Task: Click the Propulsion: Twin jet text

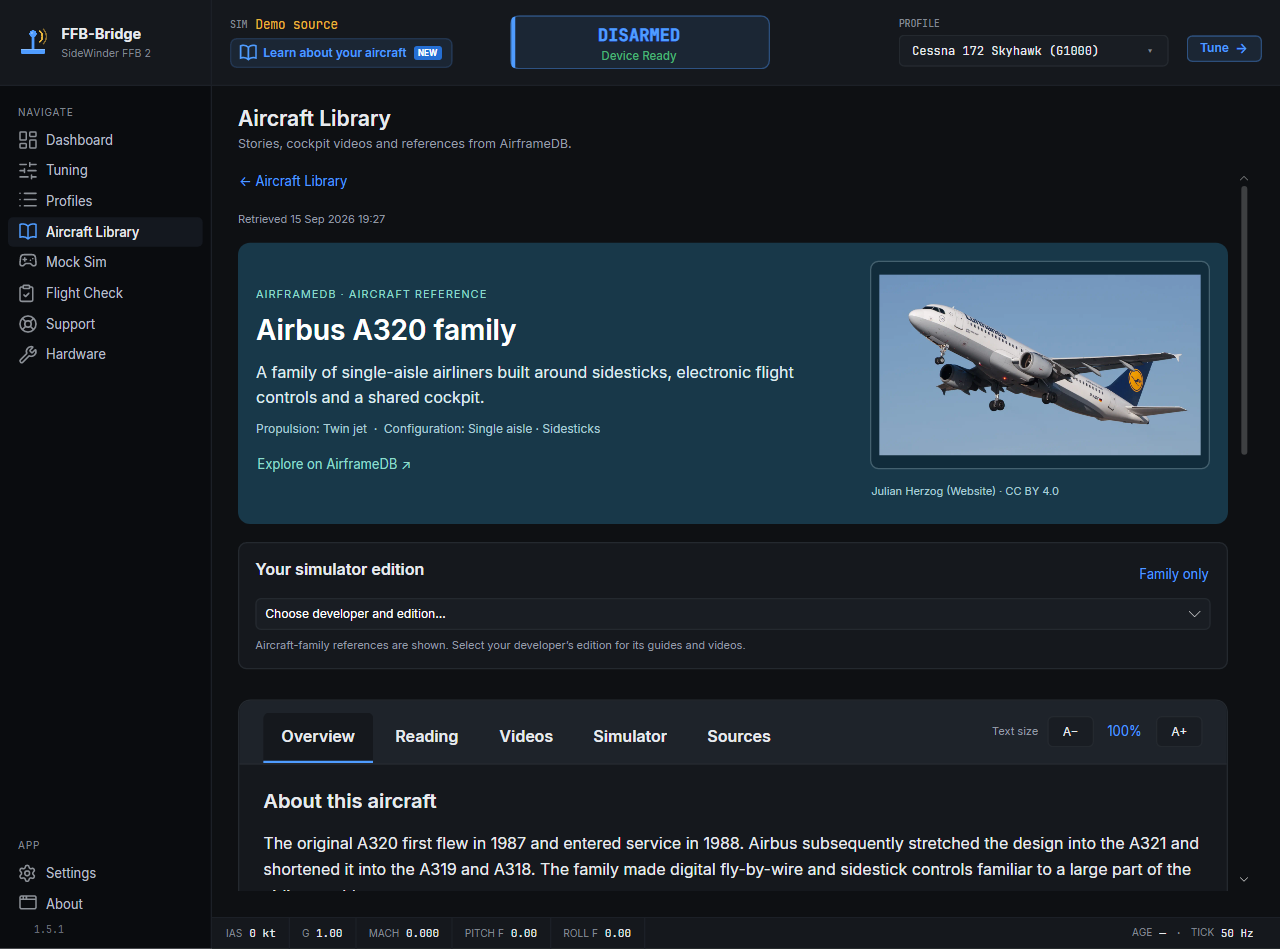Action: [x=312, y=429]
